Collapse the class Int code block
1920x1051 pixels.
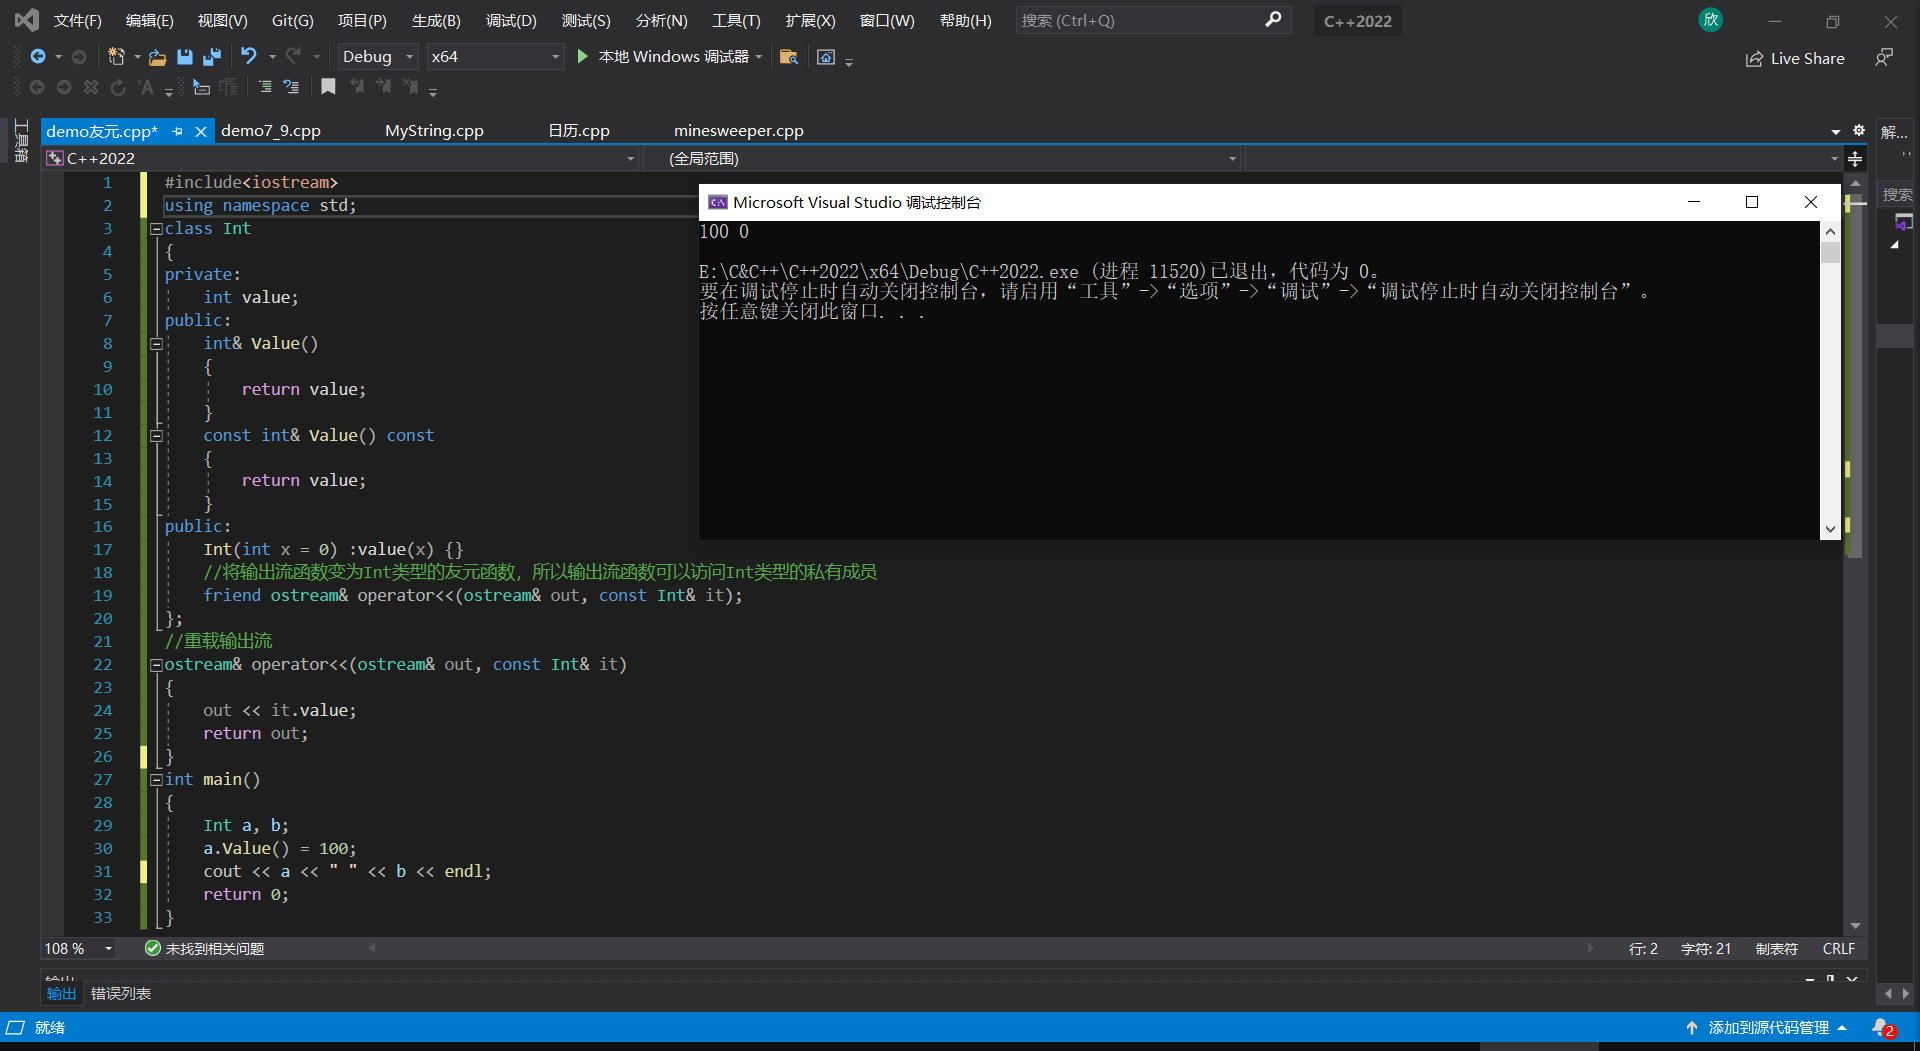[x=156, y=229]
